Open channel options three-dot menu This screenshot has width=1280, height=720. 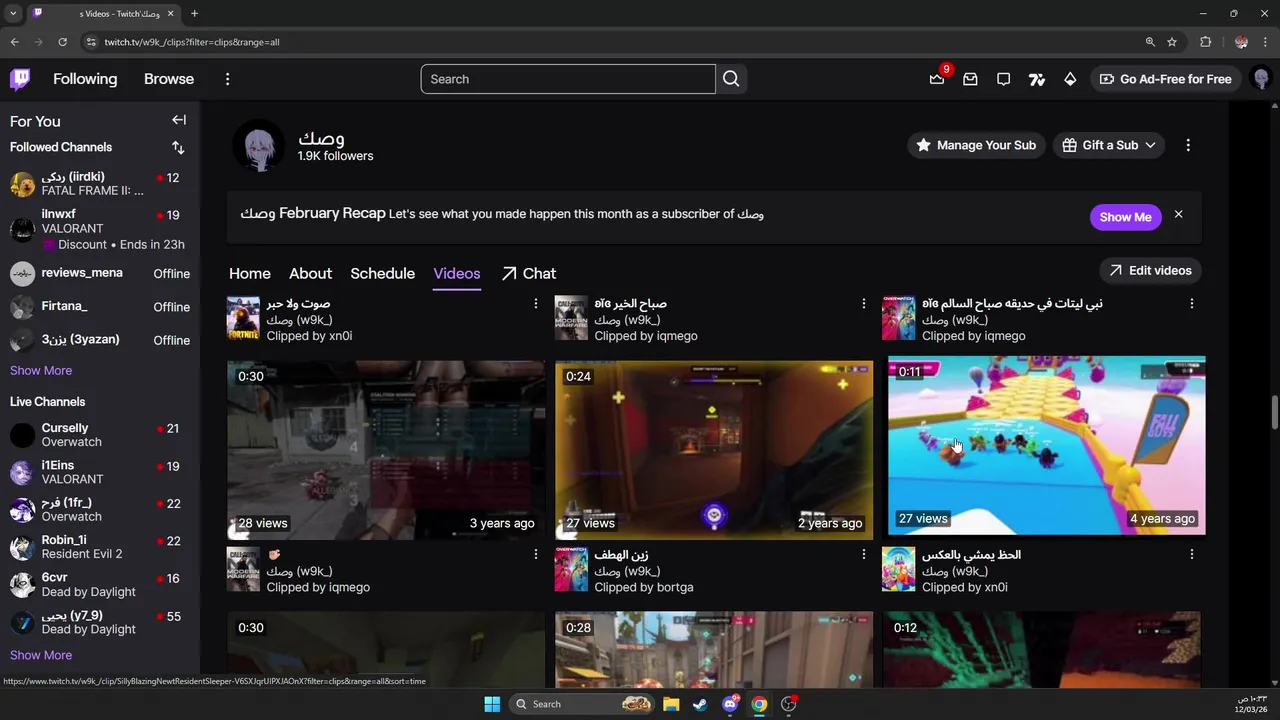point(1188,145)
